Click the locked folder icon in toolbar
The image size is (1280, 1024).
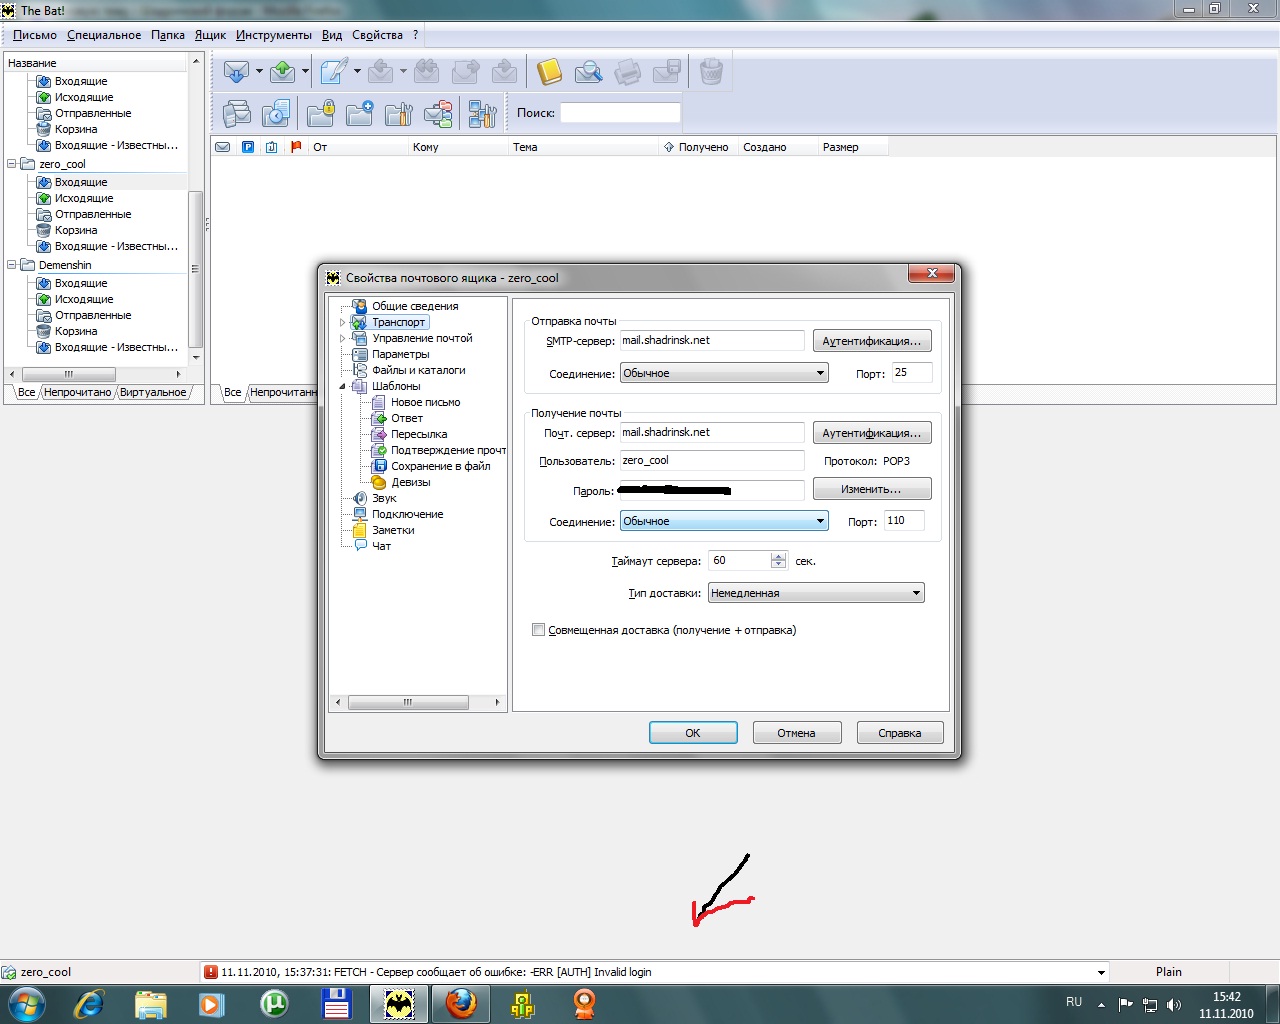tap(320, 114)
